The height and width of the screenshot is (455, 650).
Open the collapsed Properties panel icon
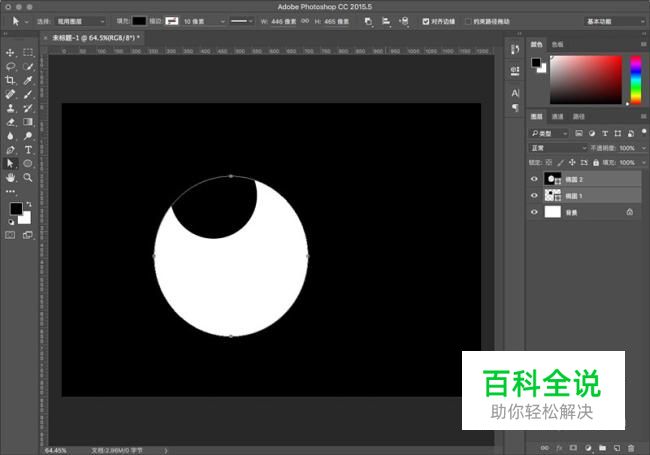[515, 70]
